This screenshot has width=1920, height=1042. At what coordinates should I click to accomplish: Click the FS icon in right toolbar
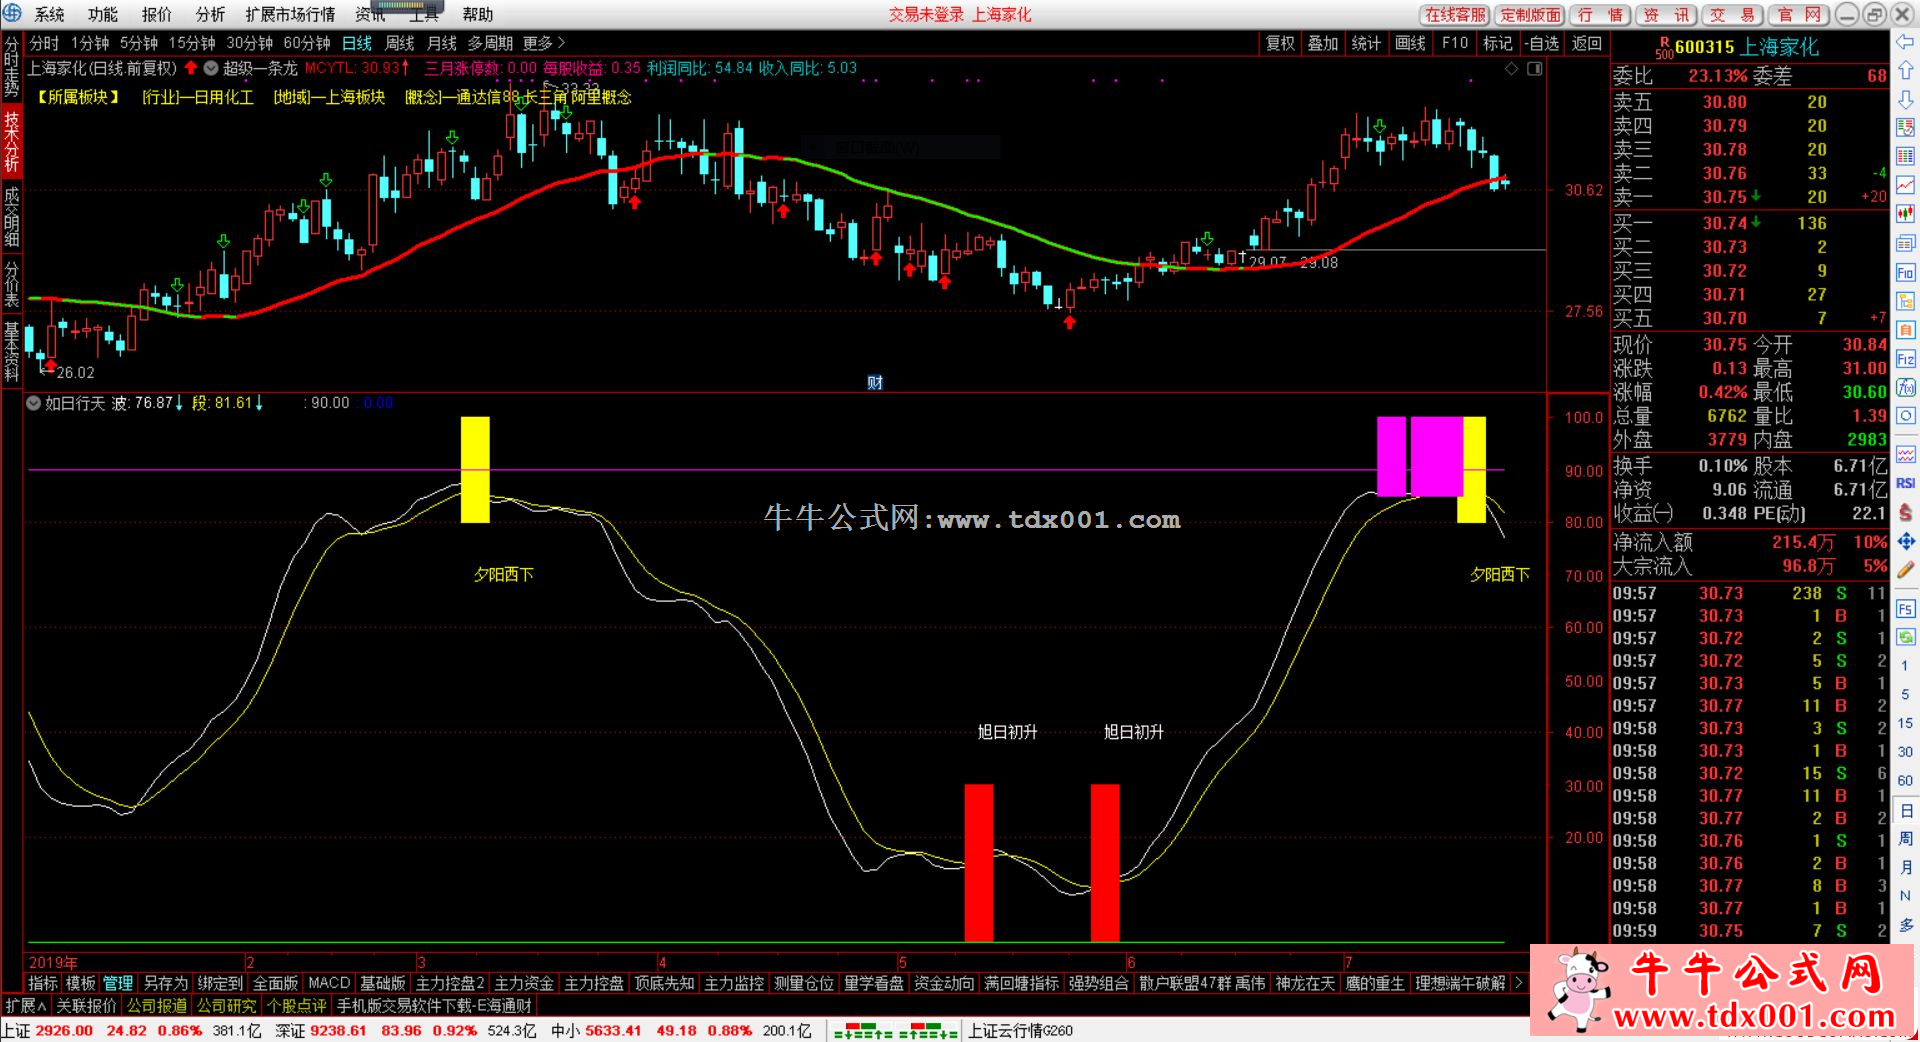coord(1905,608)
